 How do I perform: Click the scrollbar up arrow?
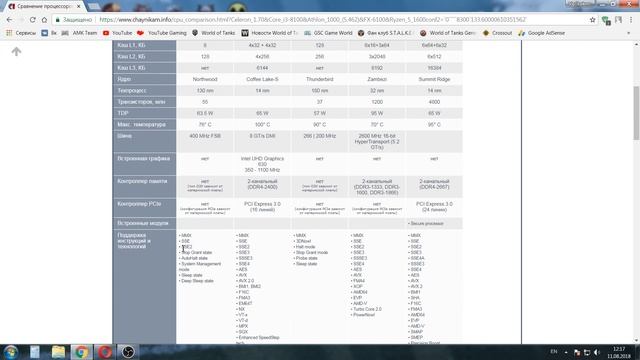coord(636,44)
